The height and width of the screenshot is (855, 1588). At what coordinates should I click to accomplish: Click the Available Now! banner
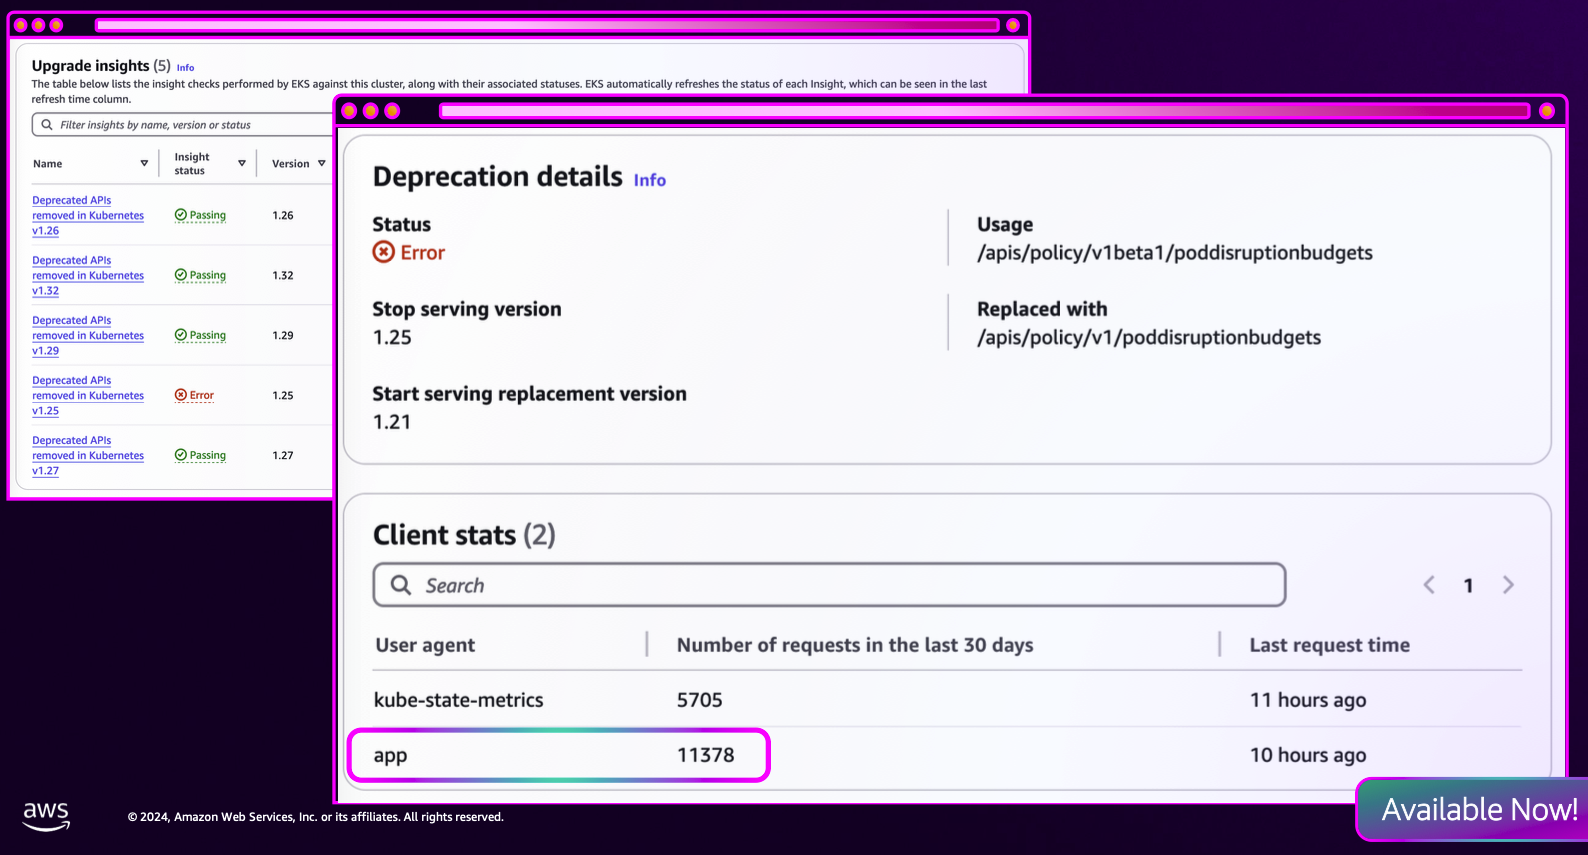coord(1473,810)
